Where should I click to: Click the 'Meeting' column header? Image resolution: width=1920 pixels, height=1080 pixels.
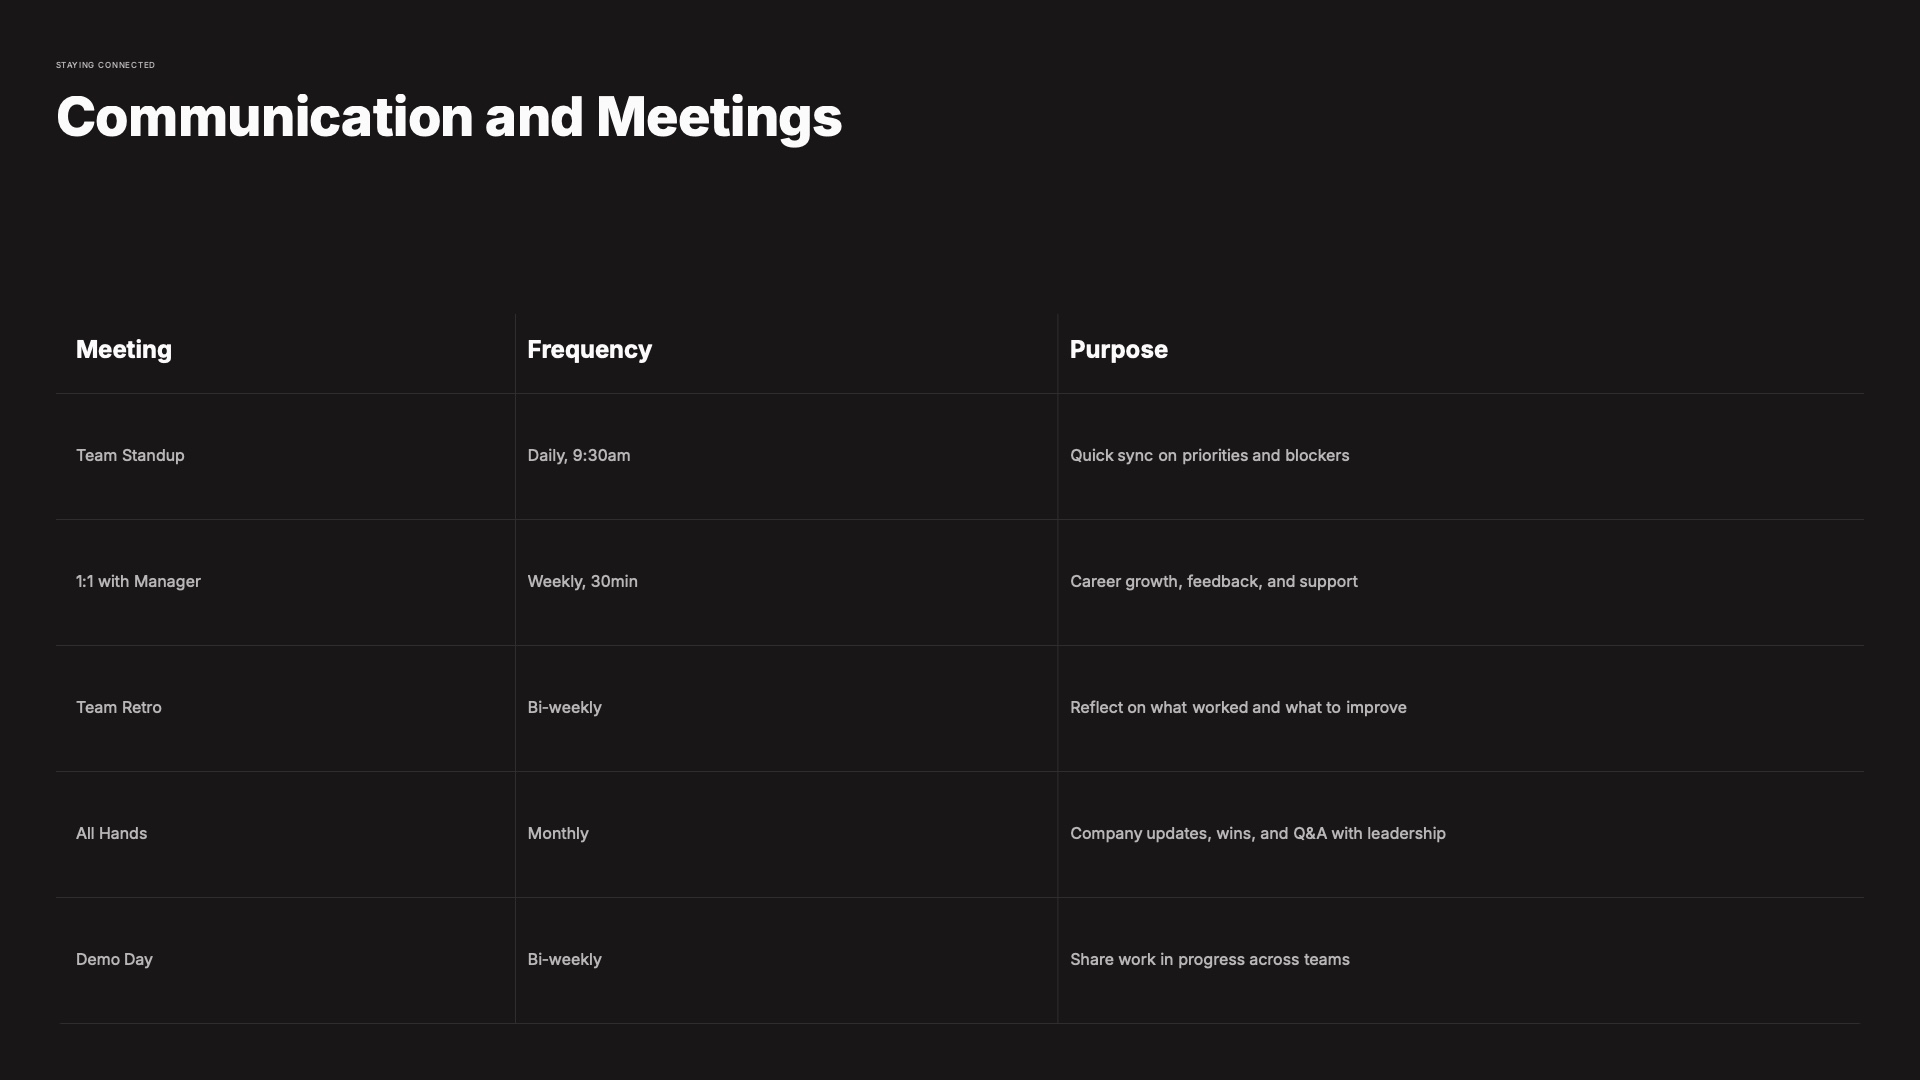[124, 350]
